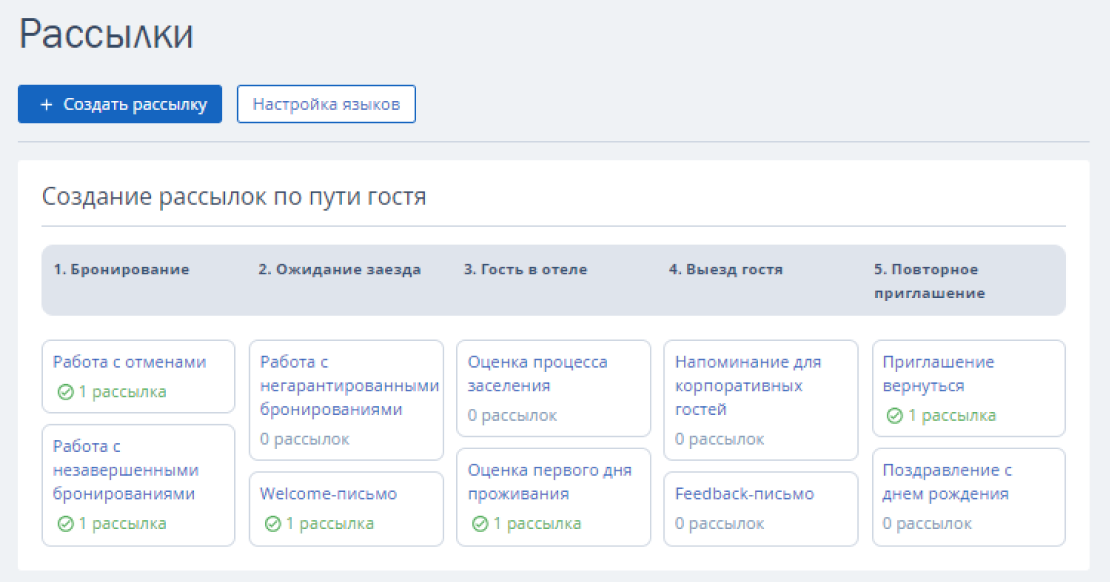The width and height of the screenshot is (1110, 582).
Task: Click the 3. Гость в отеле stage header
Action: click(525, 269)
